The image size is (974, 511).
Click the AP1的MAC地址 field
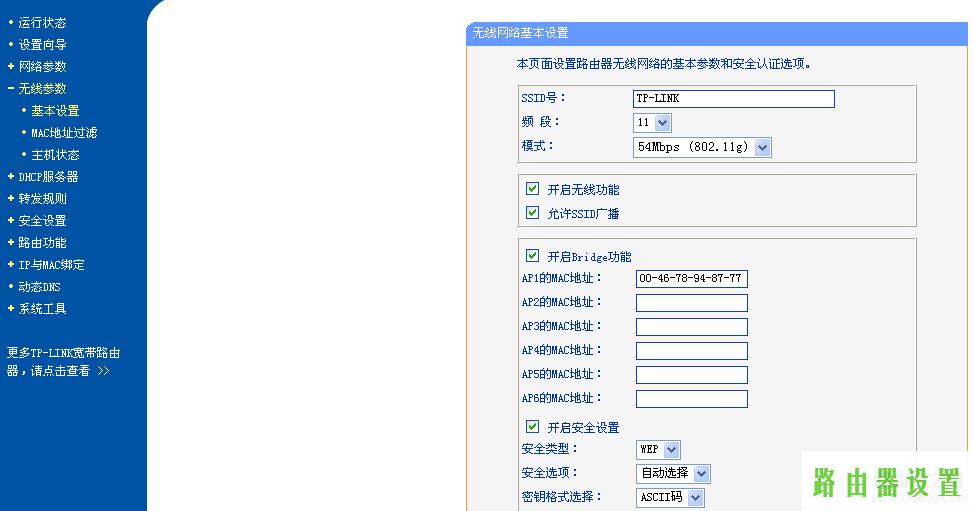[x=691, y=279]
